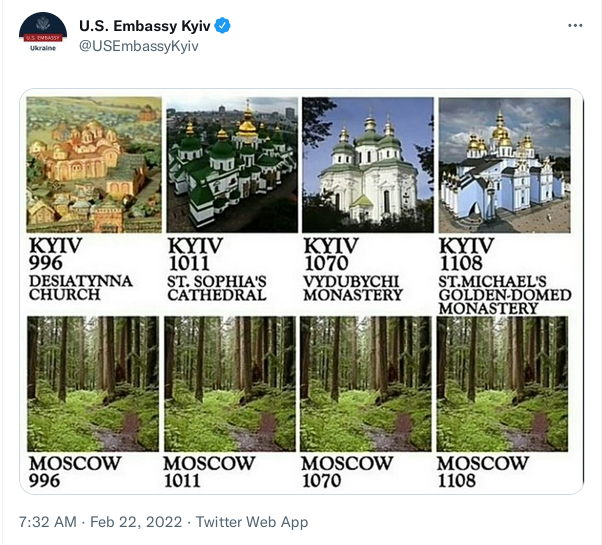Click the forest image above Moscow 1108

[503, 384]
